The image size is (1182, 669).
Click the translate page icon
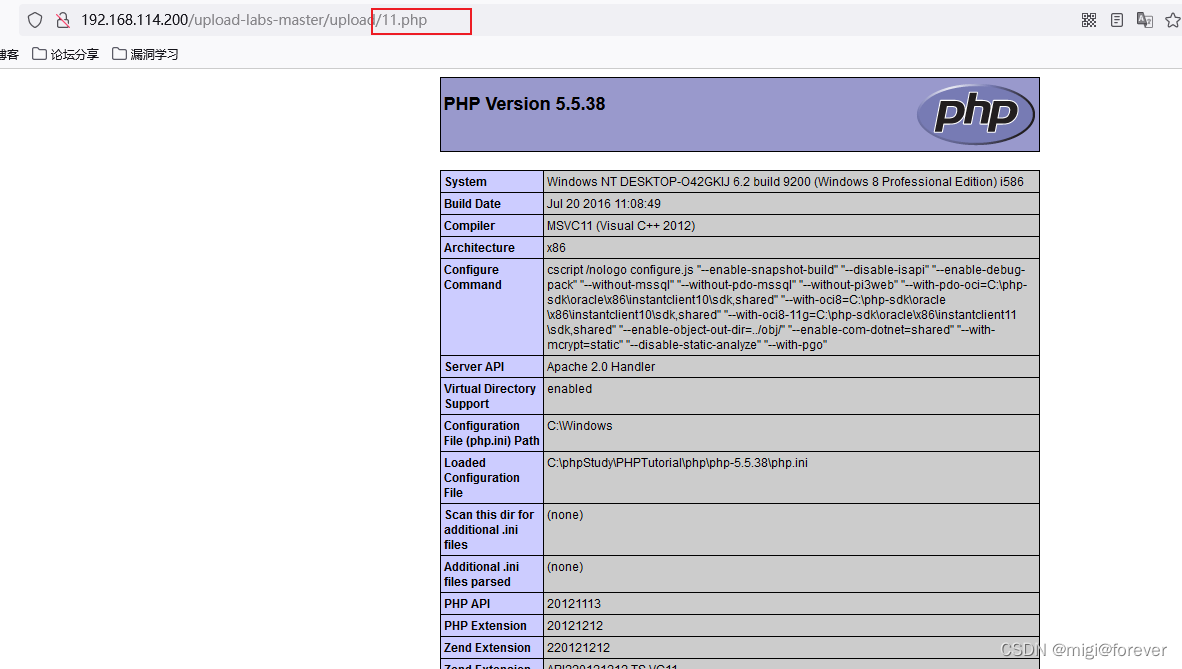[1145, 20]
